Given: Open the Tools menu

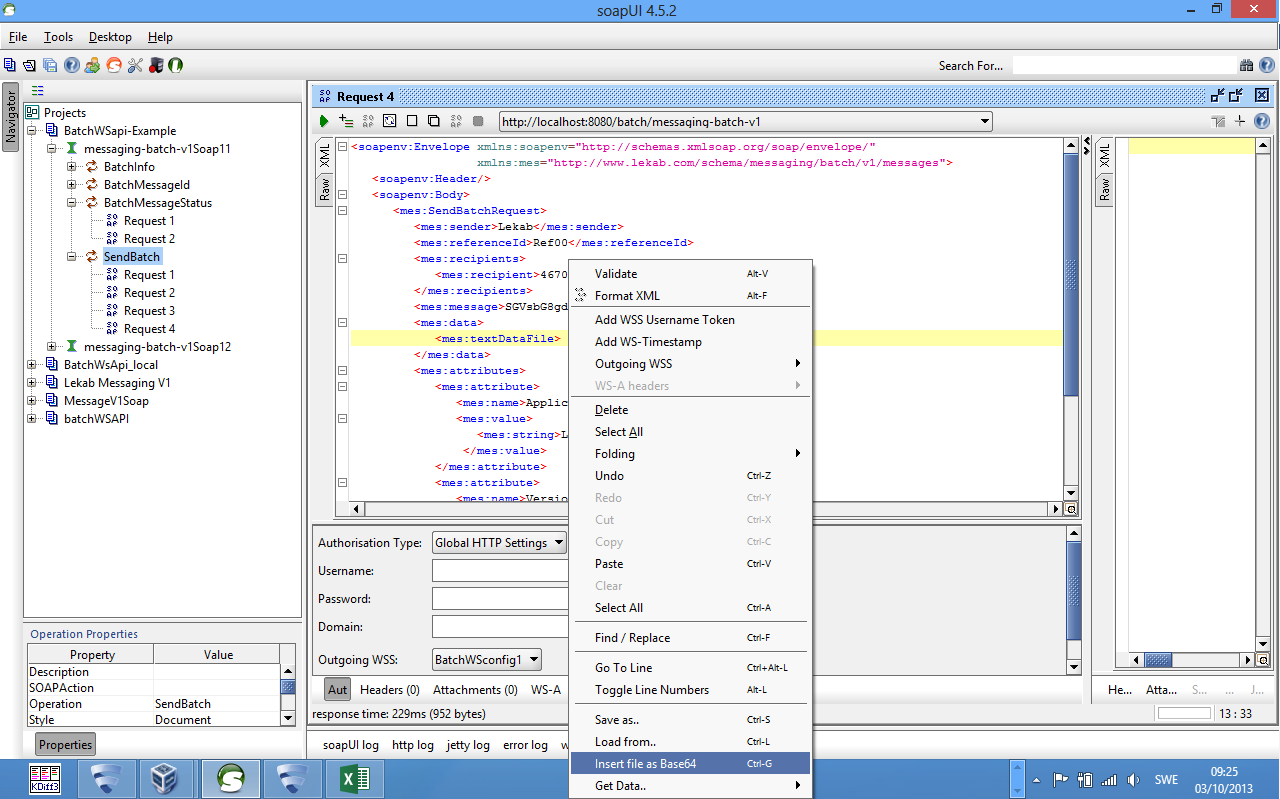Looking at the screenshot, I should (58, 37).
